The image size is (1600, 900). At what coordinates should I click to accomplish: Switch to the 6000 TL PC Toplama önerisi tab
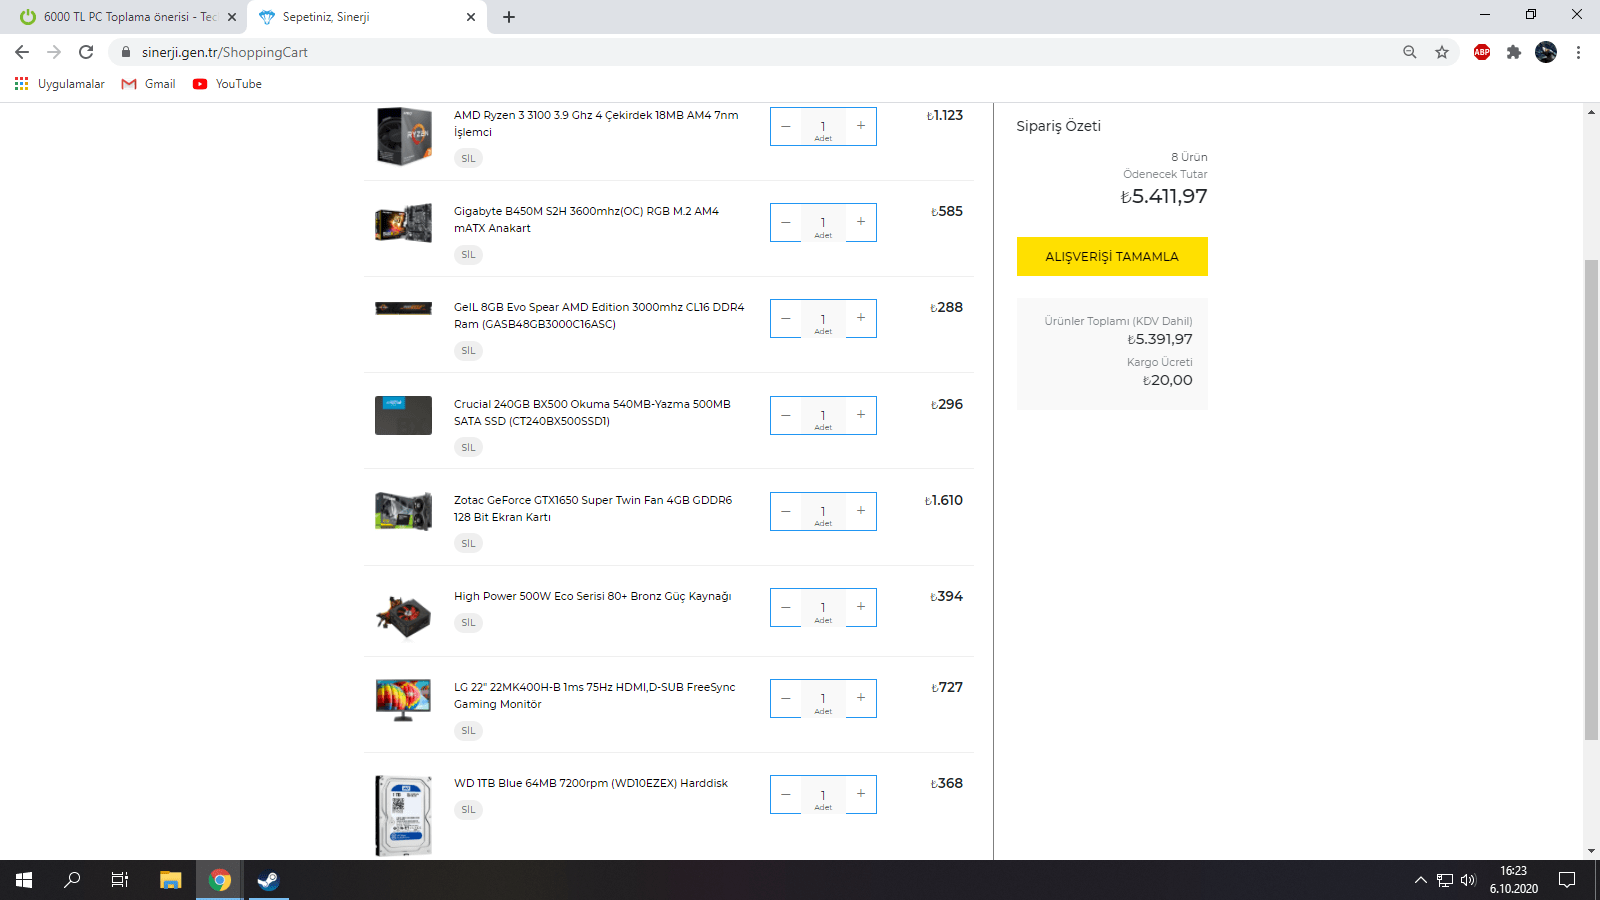coord(129,17)
